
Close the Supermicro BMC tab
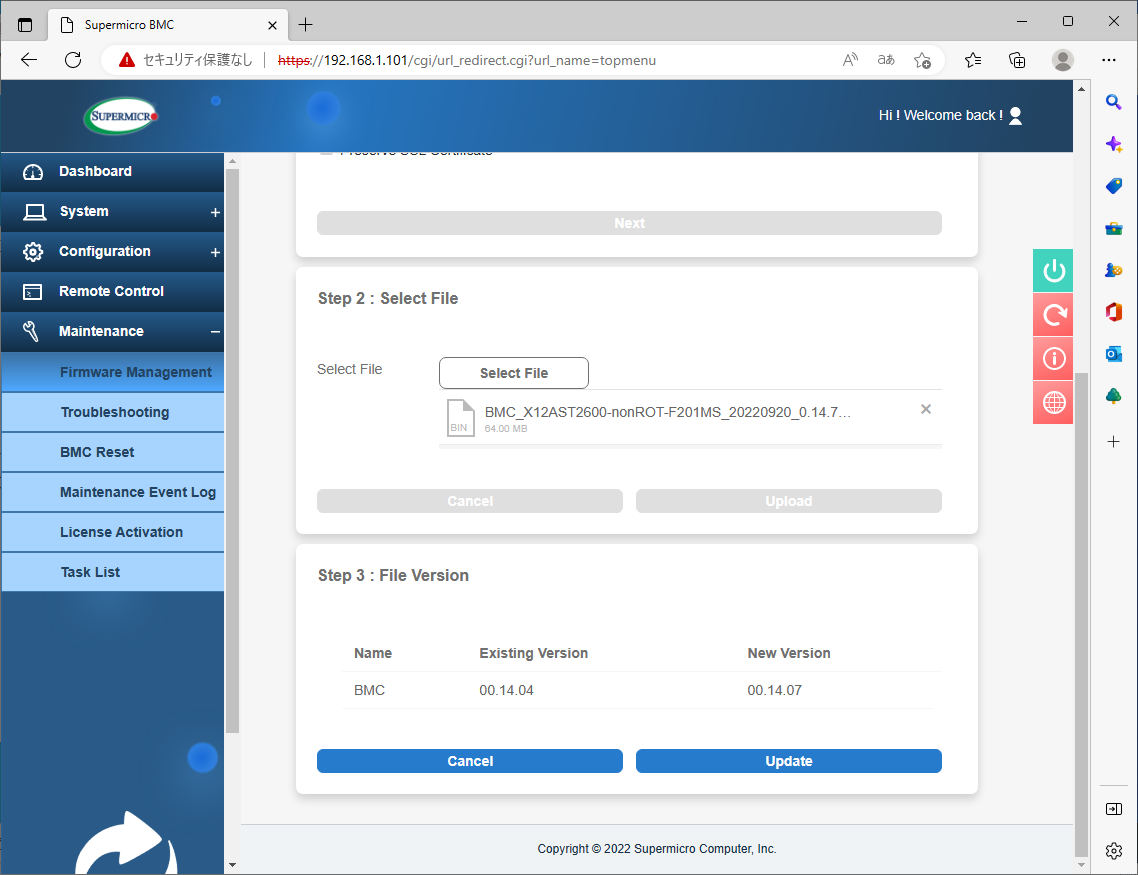pyautogui.click(x=272, y=25)
